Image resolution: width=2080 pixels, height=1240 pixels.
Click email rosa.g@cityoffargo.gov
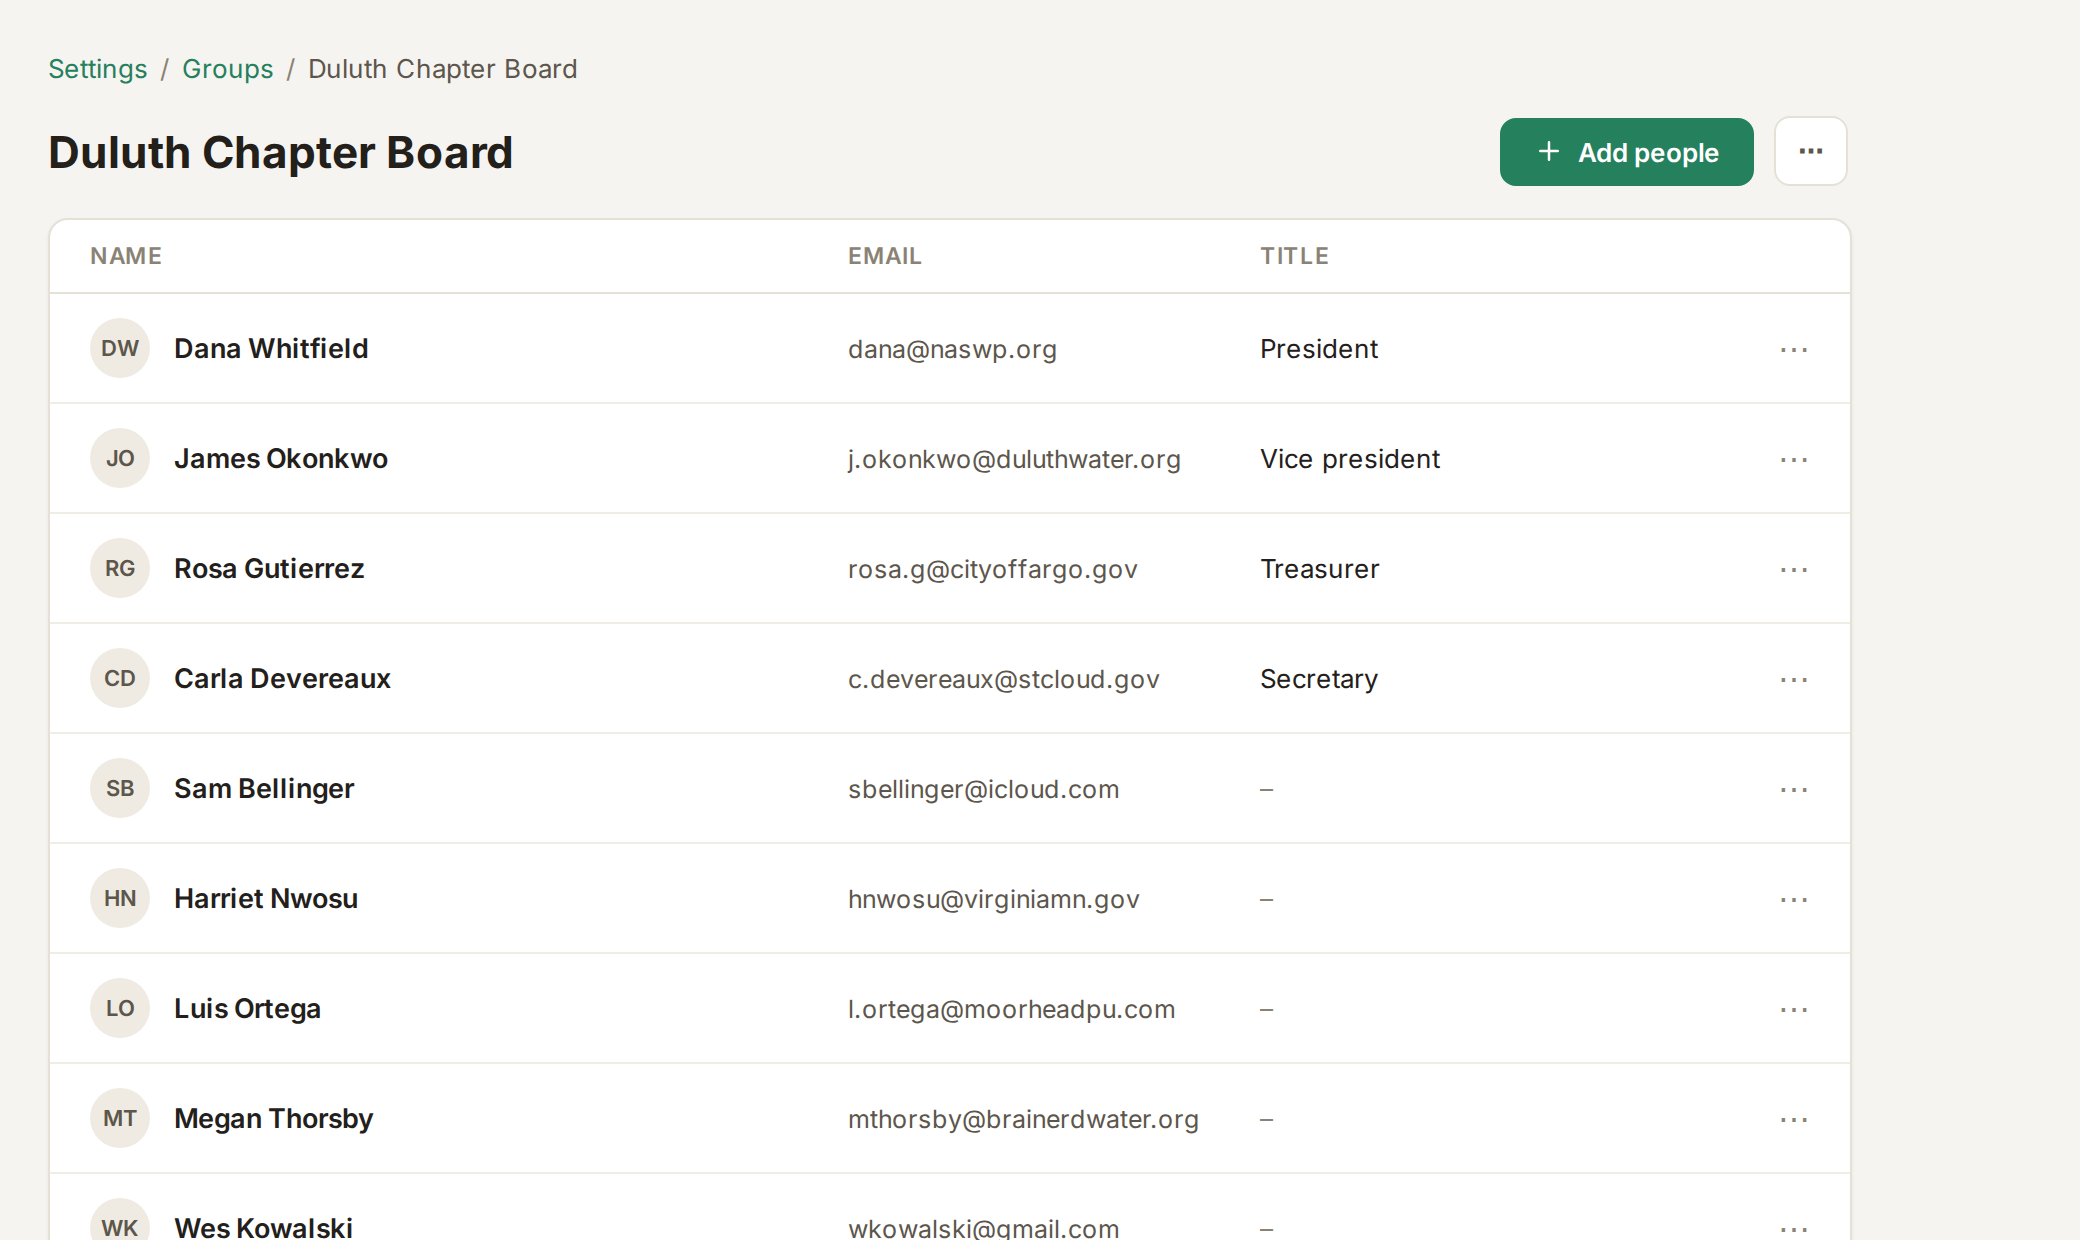pyautogui.click(x=993, y=569)
